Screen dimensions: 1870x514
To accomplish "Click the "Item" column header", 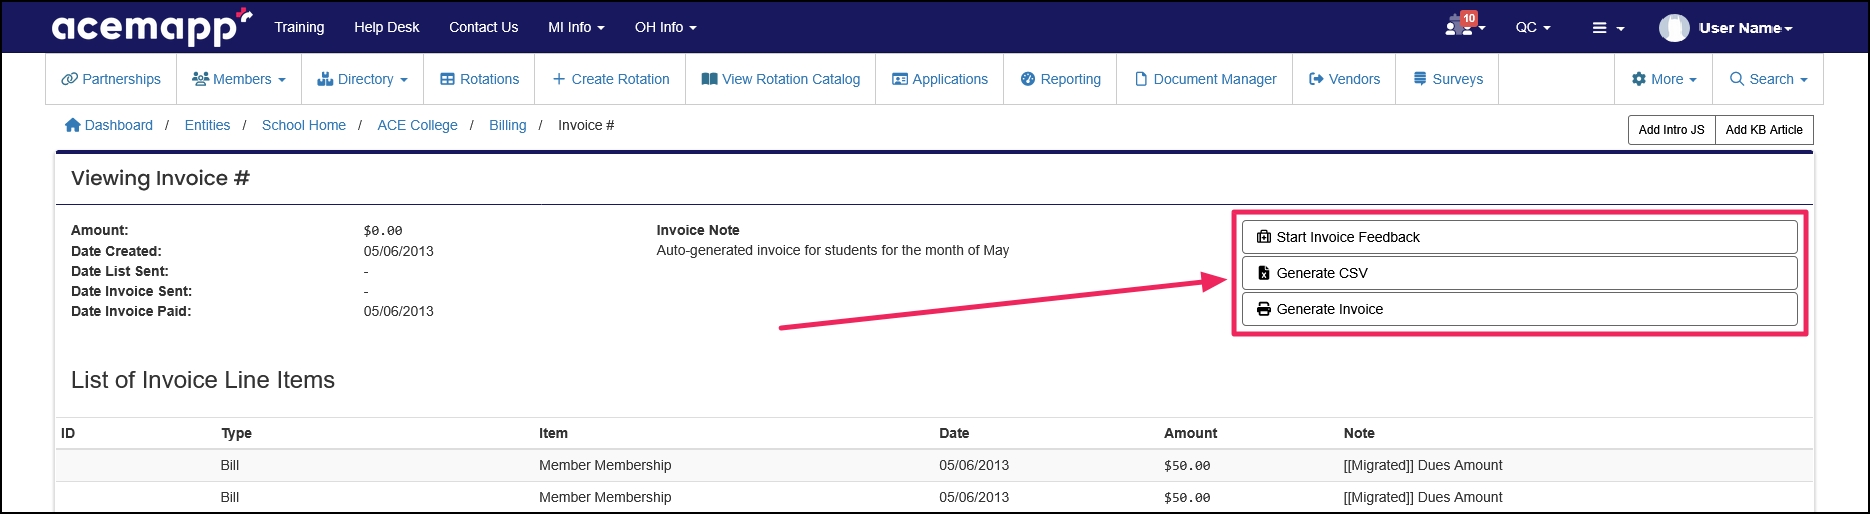I will (553, 433).
